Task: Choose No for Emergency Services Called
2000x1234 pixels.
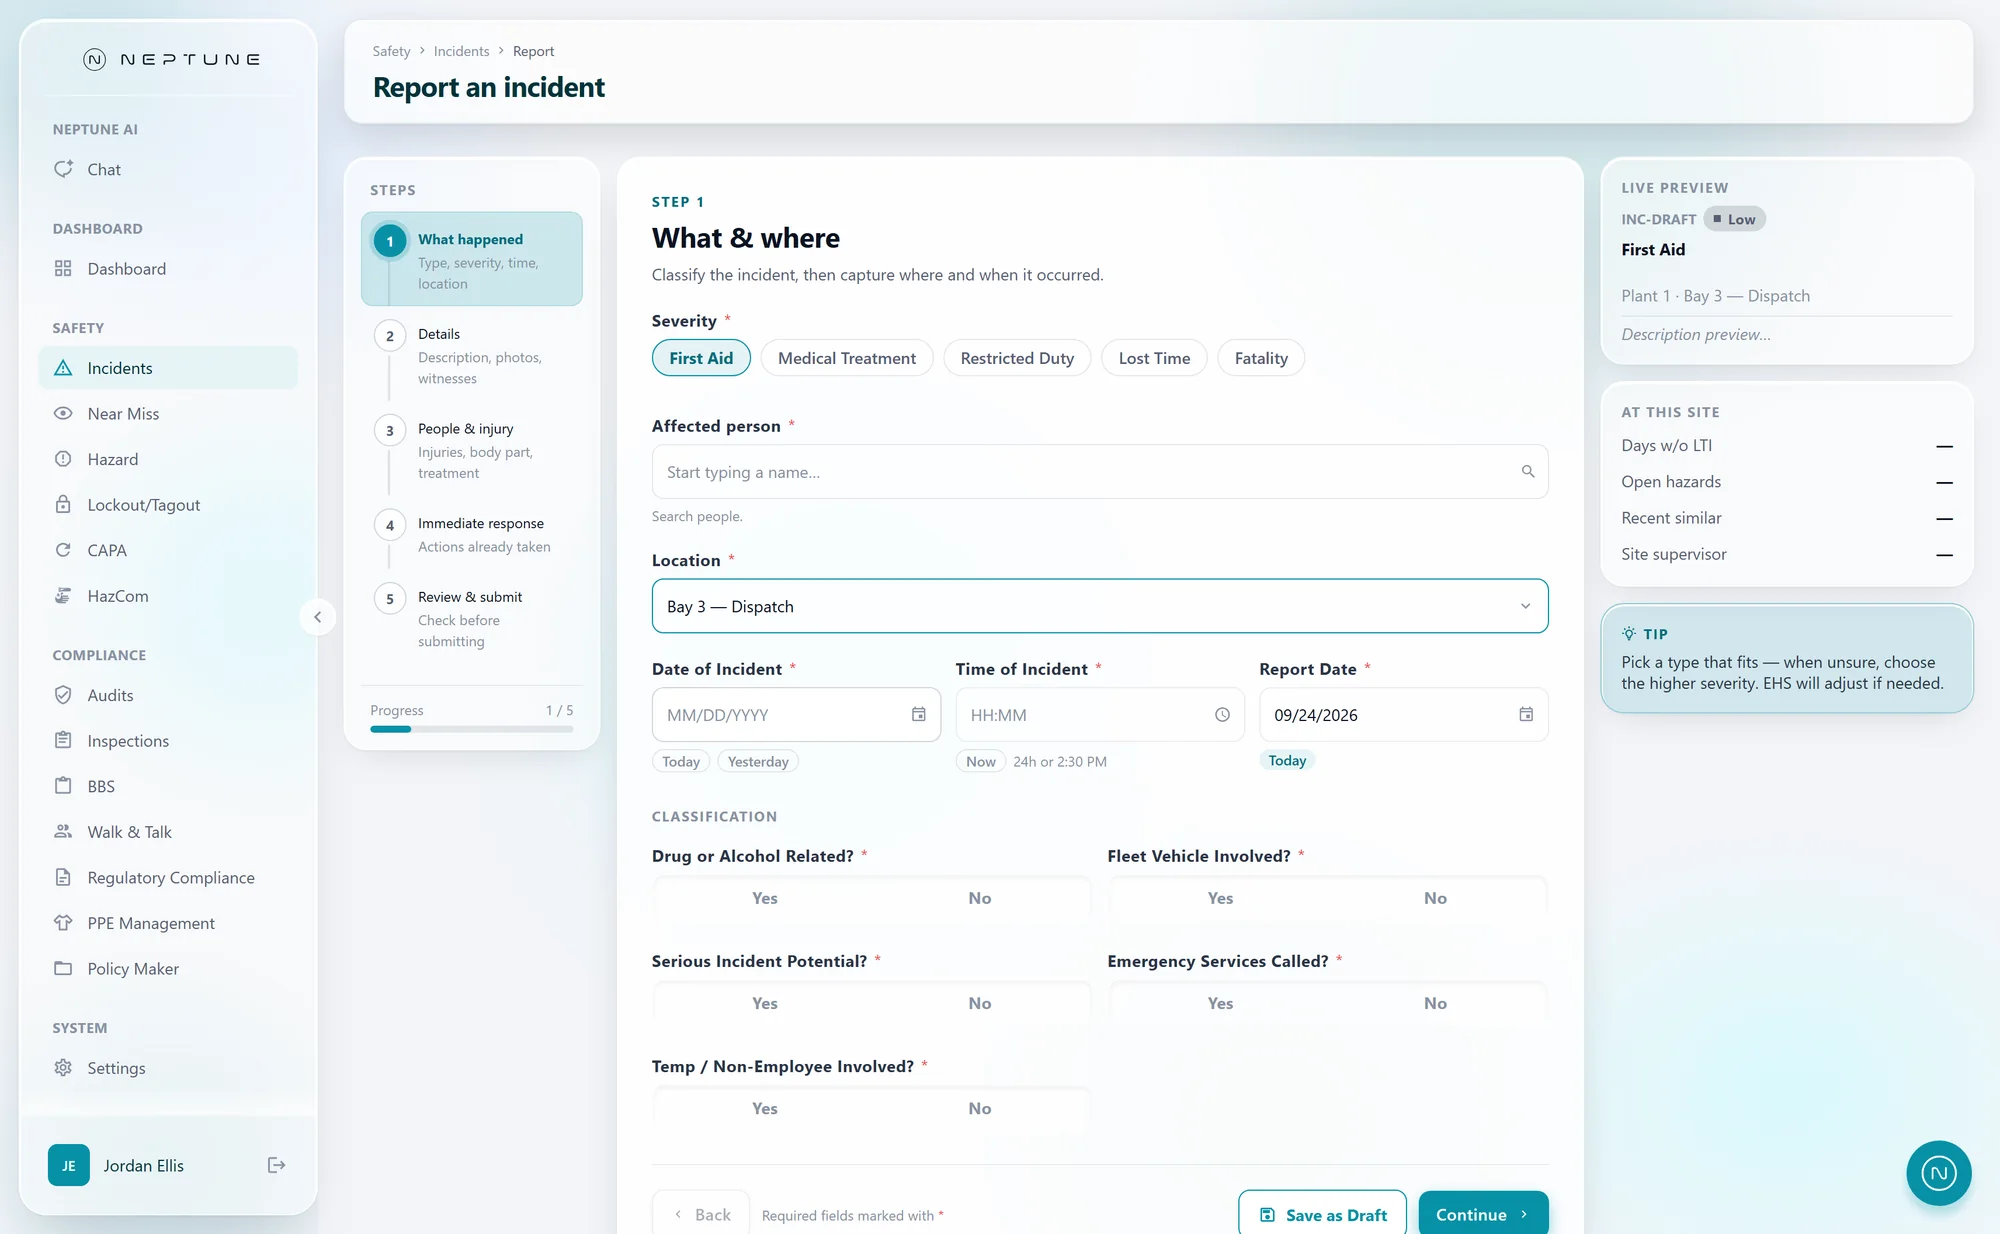Action: point(1435,1003)
